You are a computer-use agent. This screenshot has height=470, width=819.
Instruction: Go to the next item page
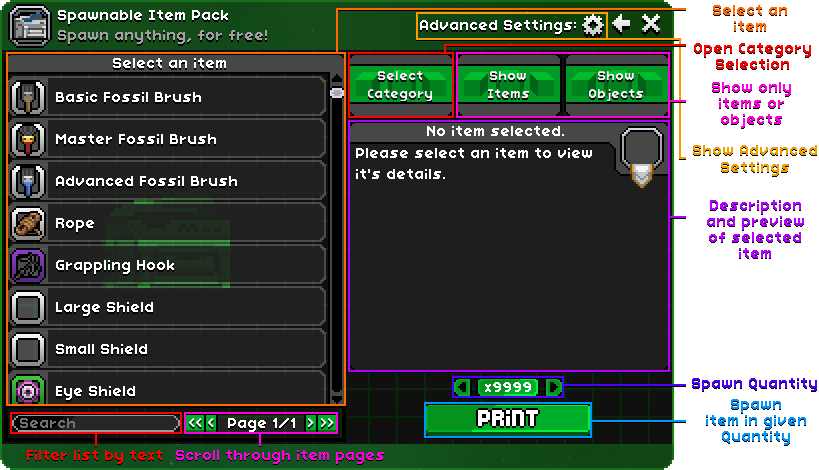pos(310,423)
